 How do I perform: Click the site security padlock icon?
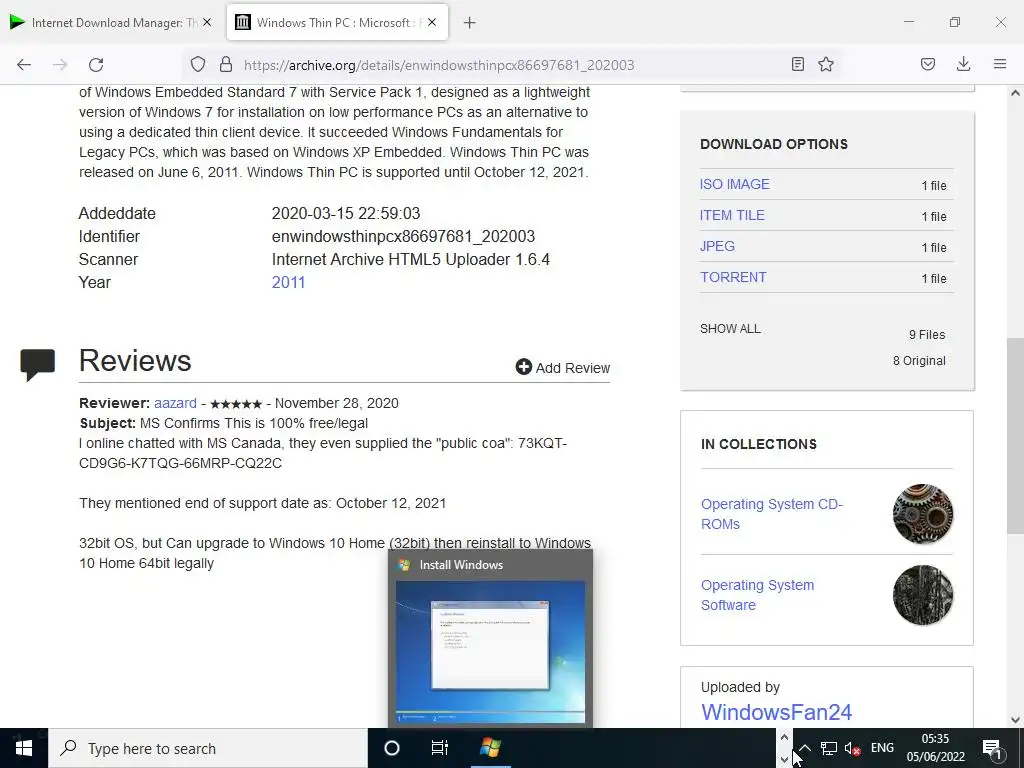click(x=226, y=64)
